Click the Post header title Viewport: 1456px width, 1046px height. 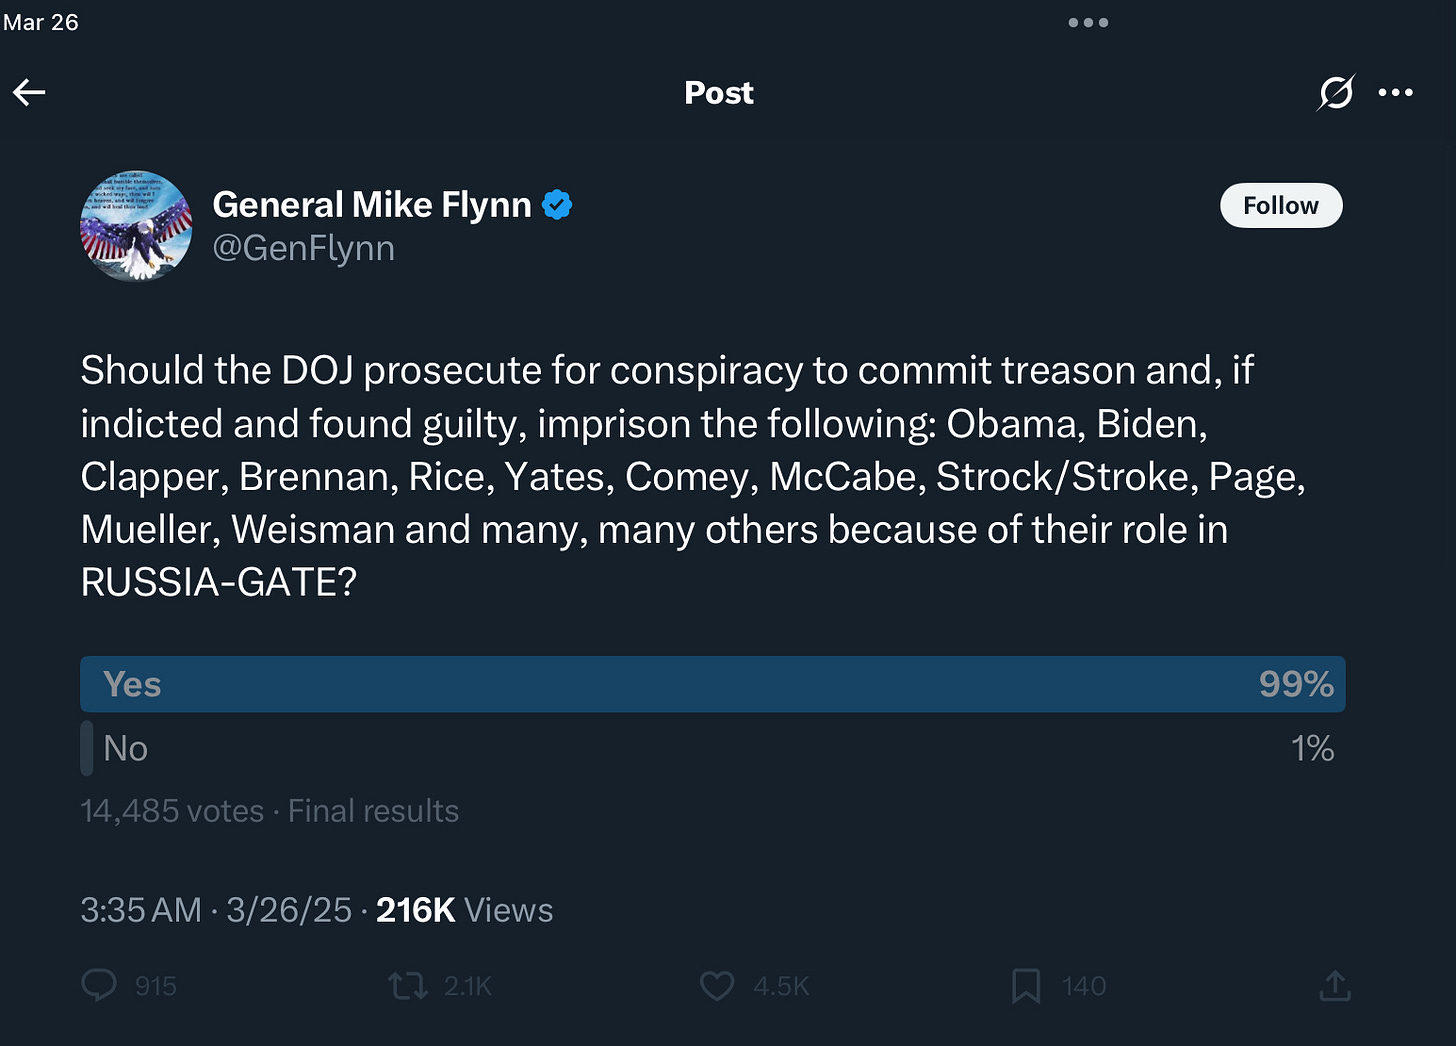(x=719, y=93)
